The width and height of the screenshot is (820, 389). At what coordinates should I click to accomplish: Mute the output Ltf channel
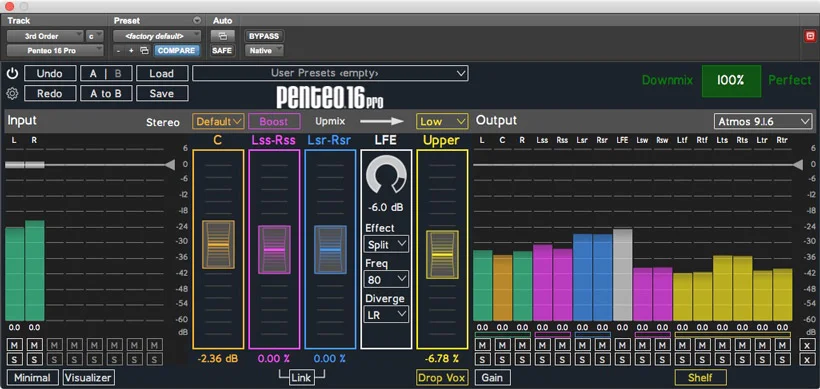[x=682, y=345]
